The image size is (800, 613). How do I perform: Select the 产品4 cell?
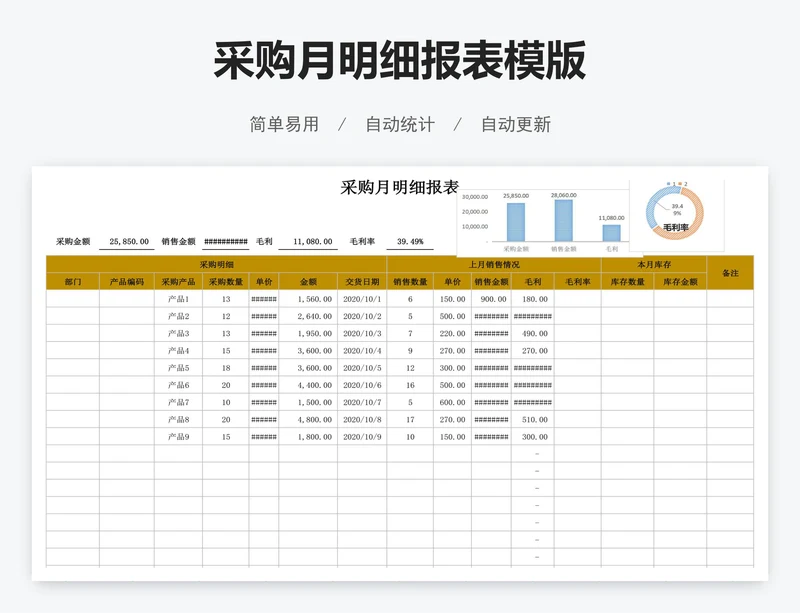click(x=179, y=351)
